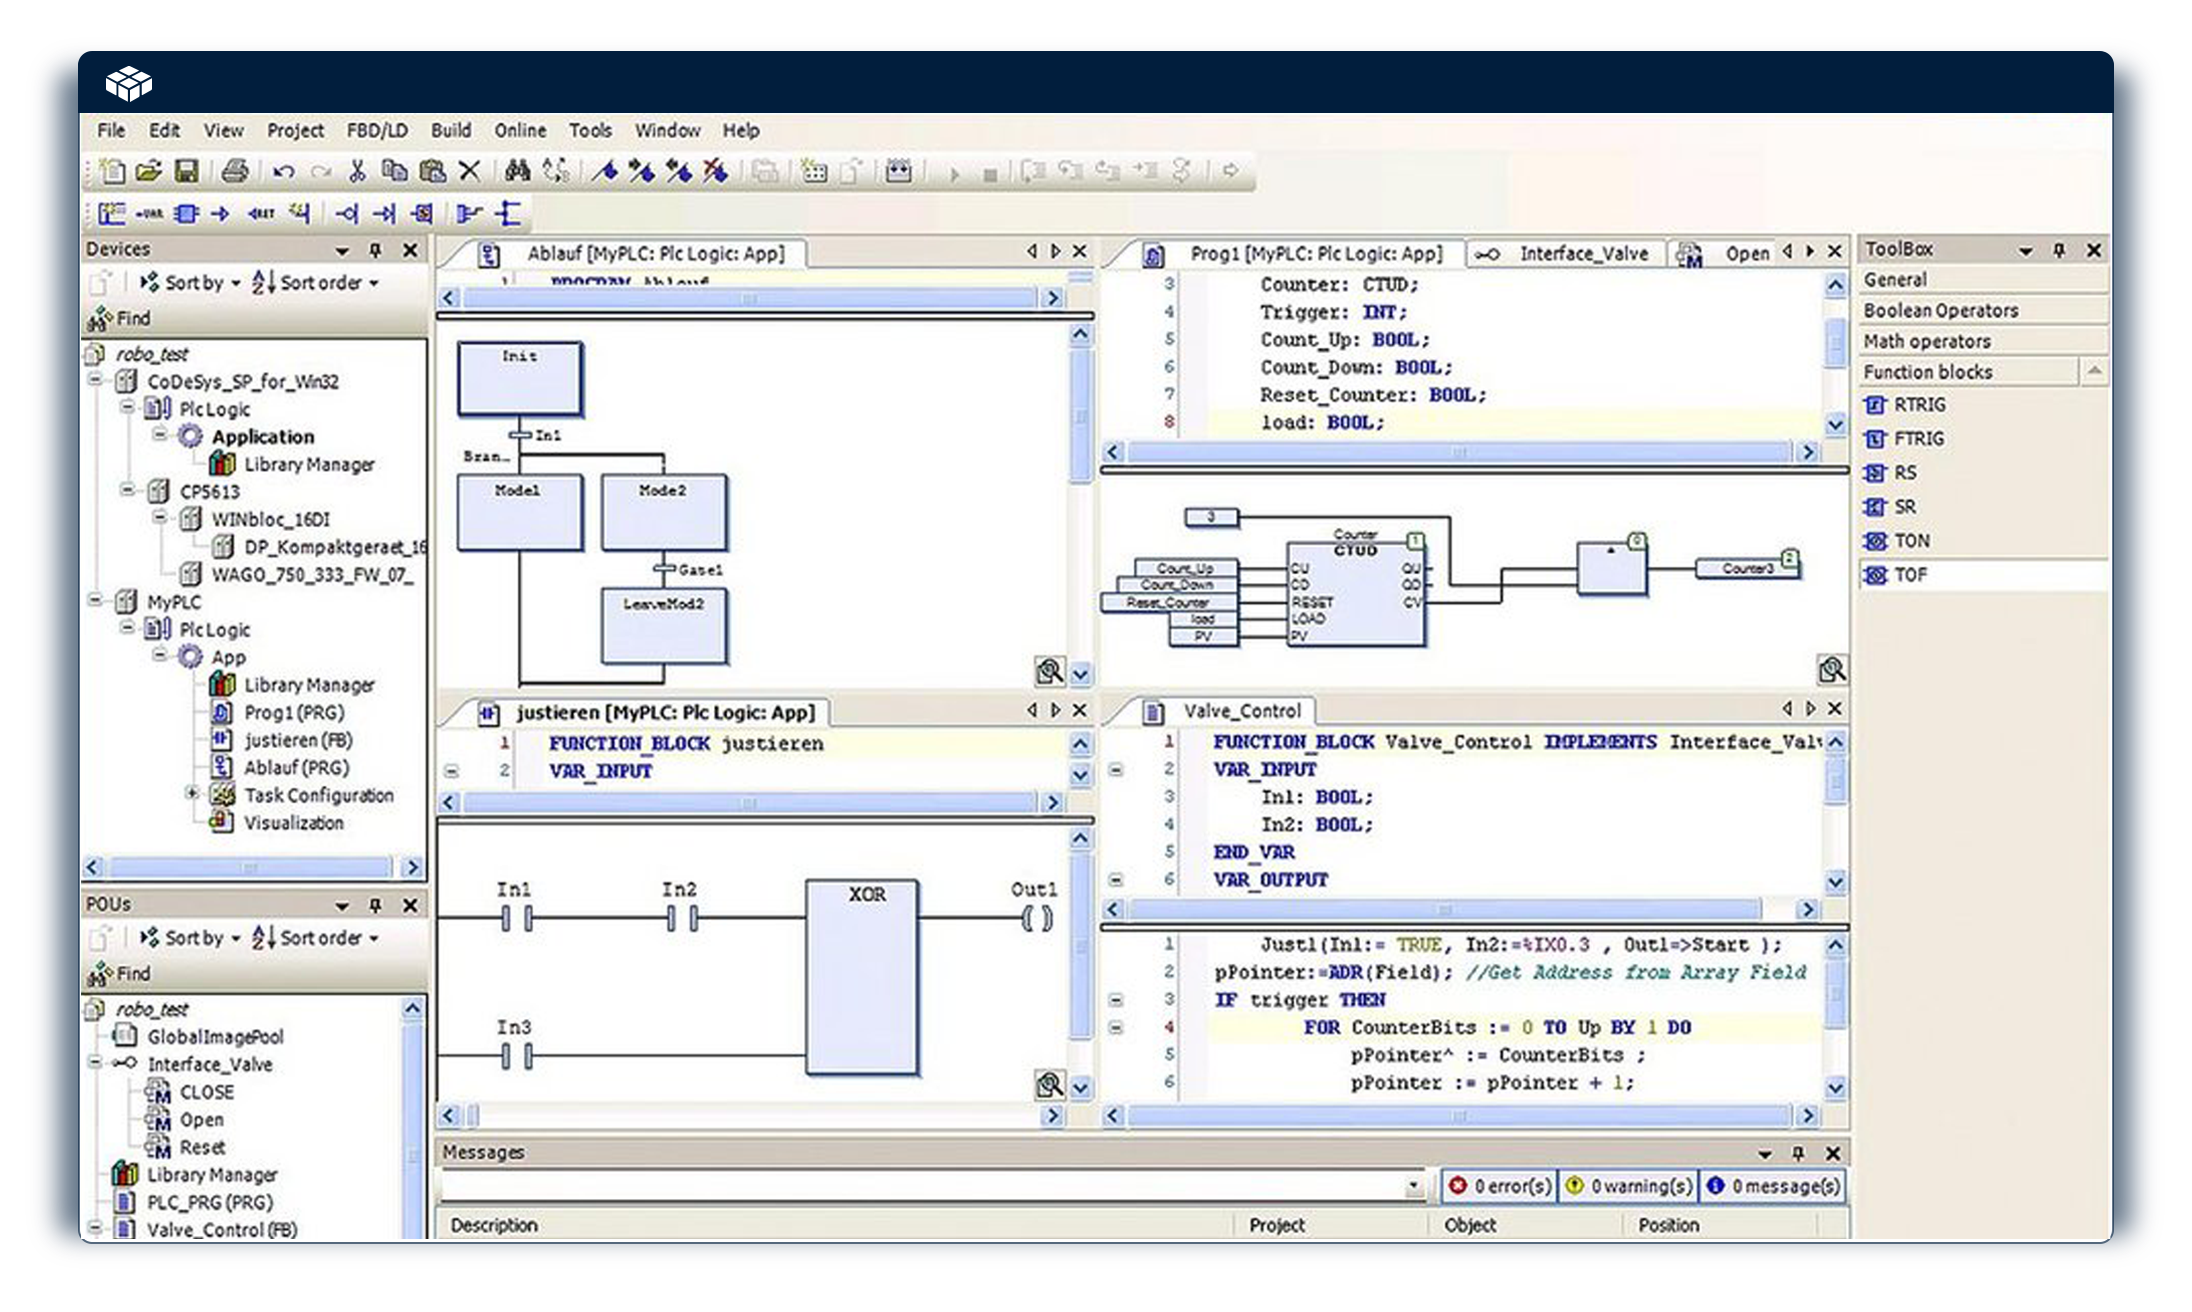Viewport: 2192px width, 1312px height.
Task: Open the Build menu
Action: click(450, 131)
